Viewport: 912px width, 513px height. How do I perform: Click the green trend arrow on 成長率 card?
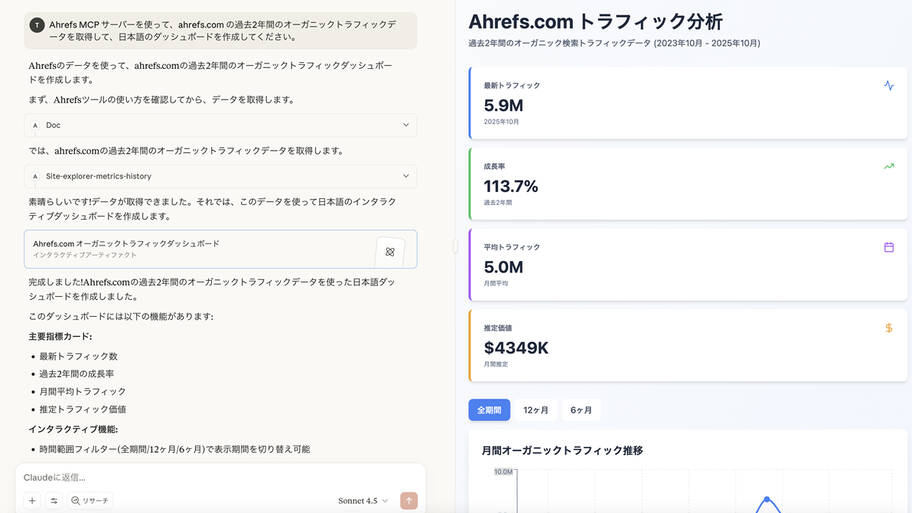click(x=889, y=166)
